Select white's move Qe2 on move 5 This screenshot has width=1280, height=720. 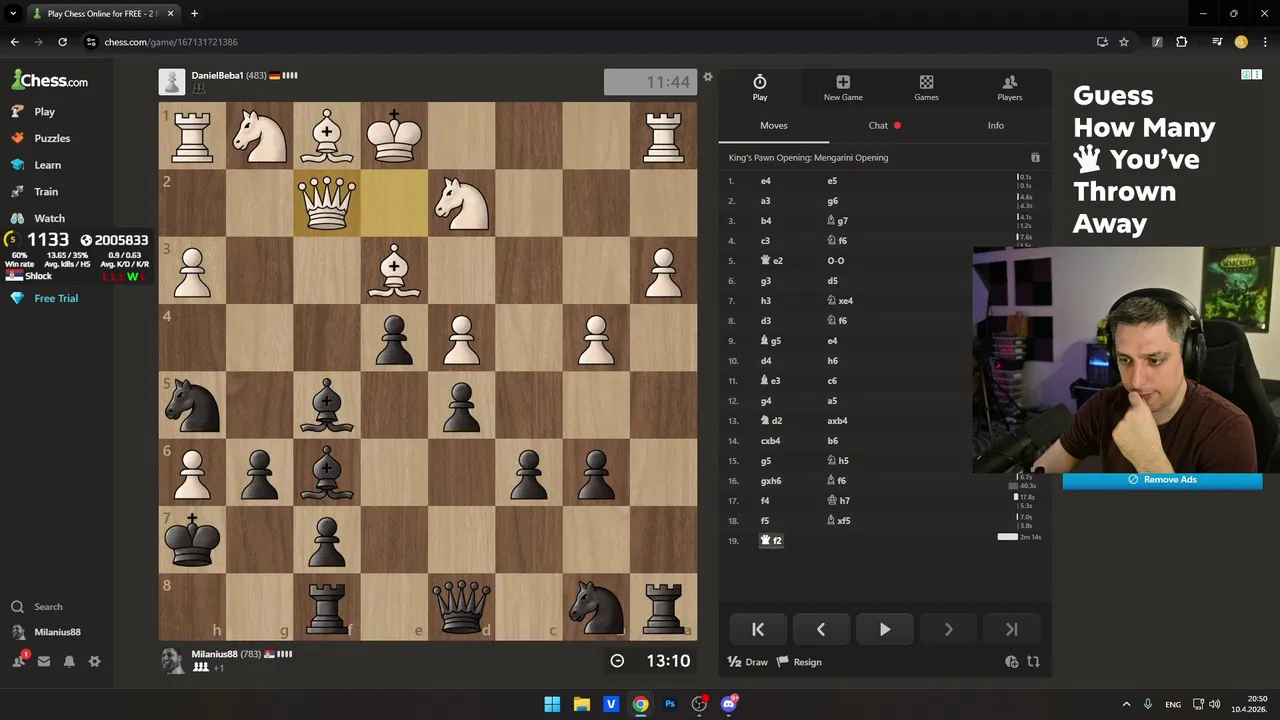(x=772, y=261)
